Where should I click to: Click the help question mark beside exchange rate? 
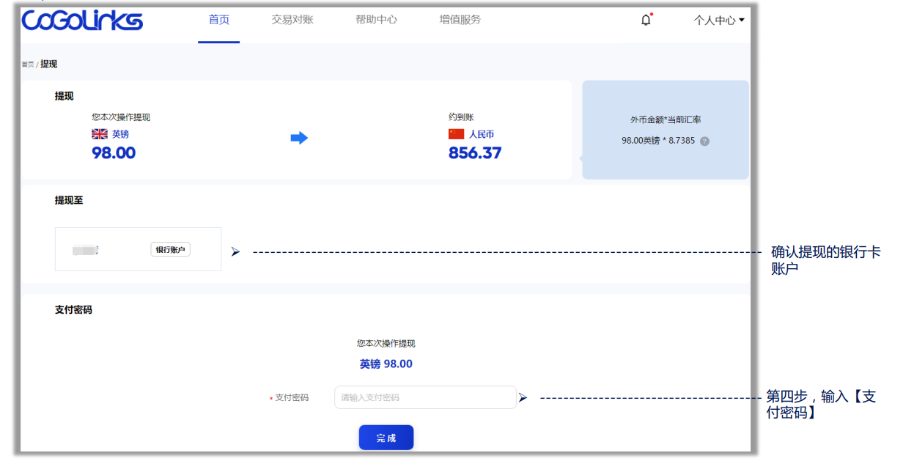coord(704,141)
